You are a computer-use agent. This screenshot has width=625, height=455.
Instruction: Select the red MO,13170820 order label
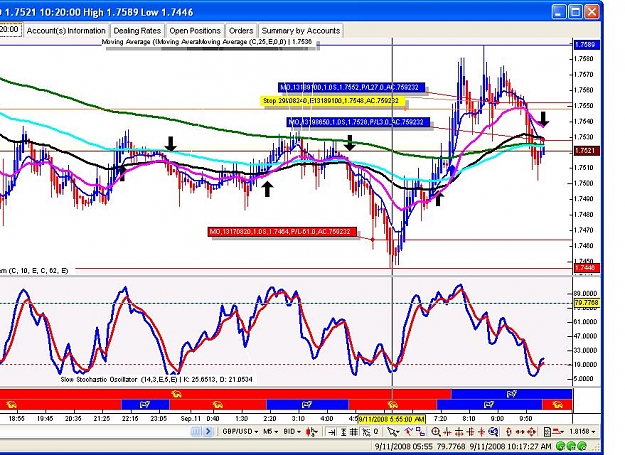point(282,231)
